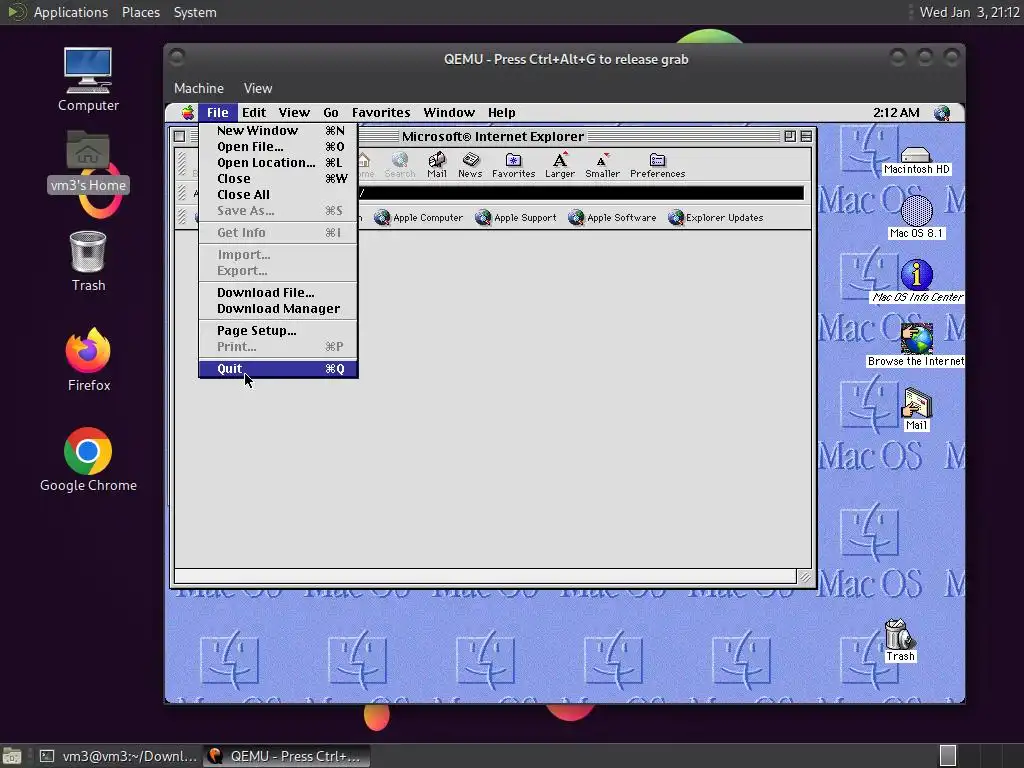Select the Mac OS 8.1 disk icon

coord(916,217)
